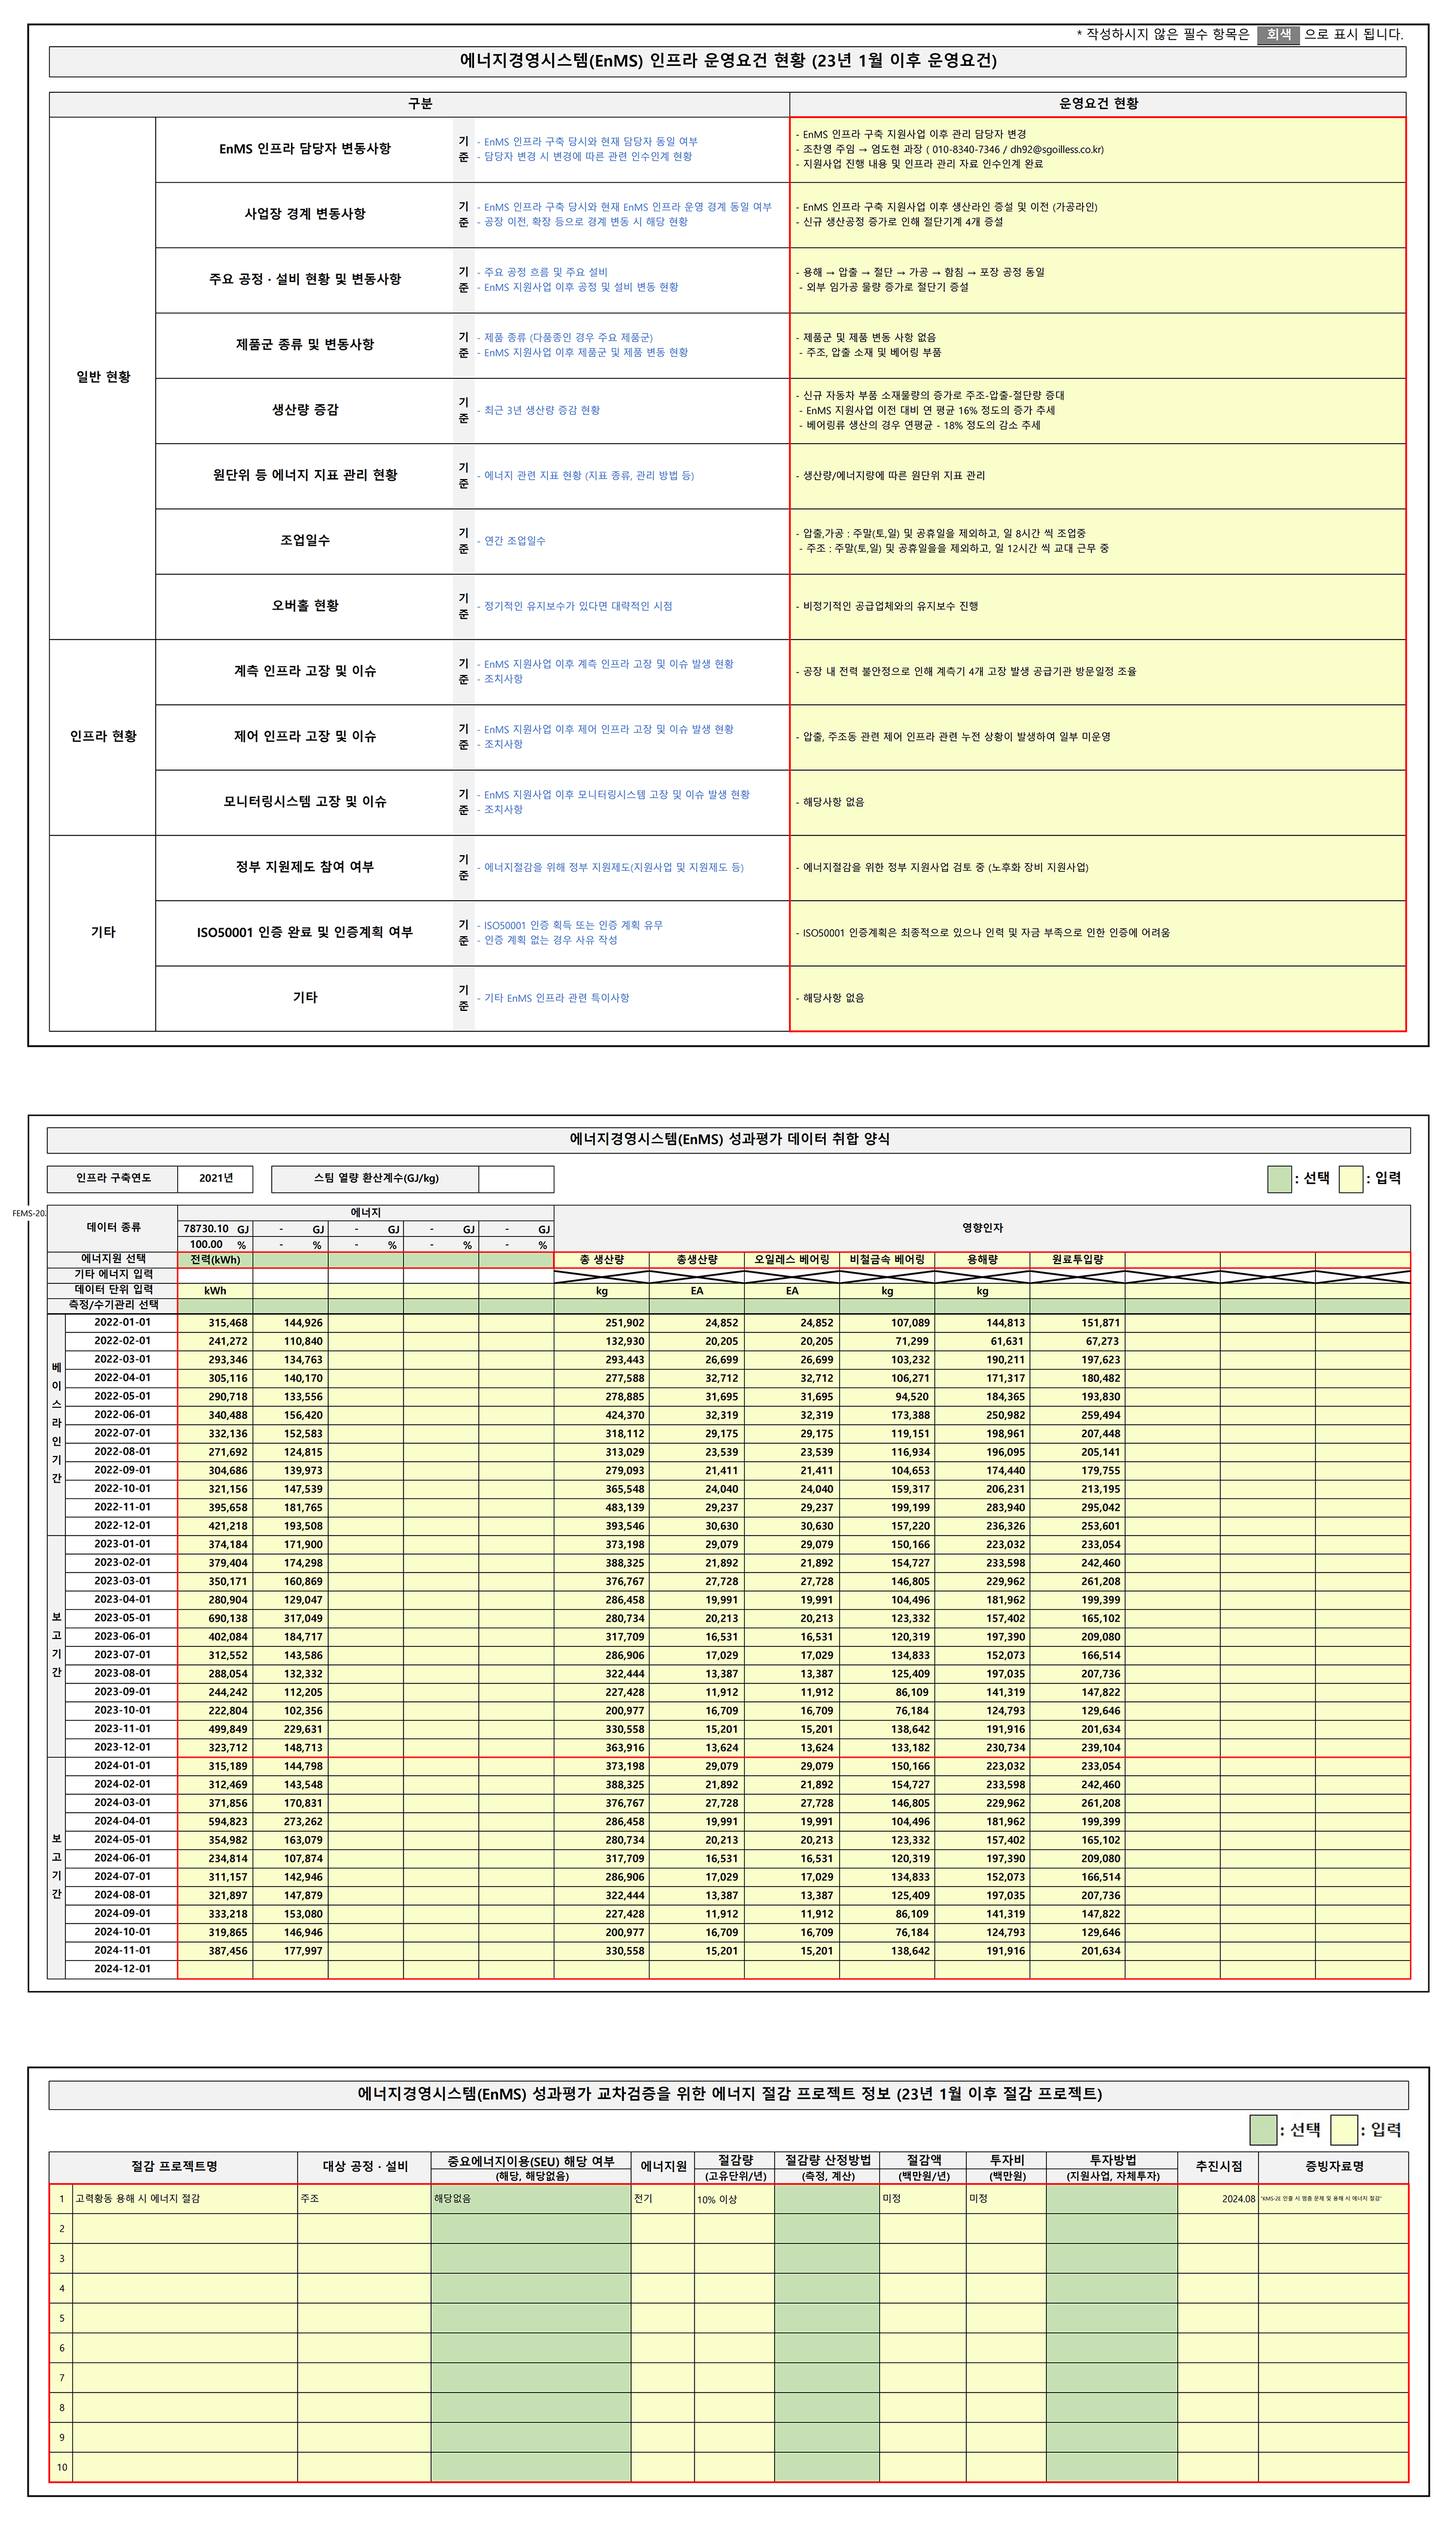Click the 절감 프로젝트명 column header
Screen dimensions: 1456x2526
click(x=173, y=2166)
